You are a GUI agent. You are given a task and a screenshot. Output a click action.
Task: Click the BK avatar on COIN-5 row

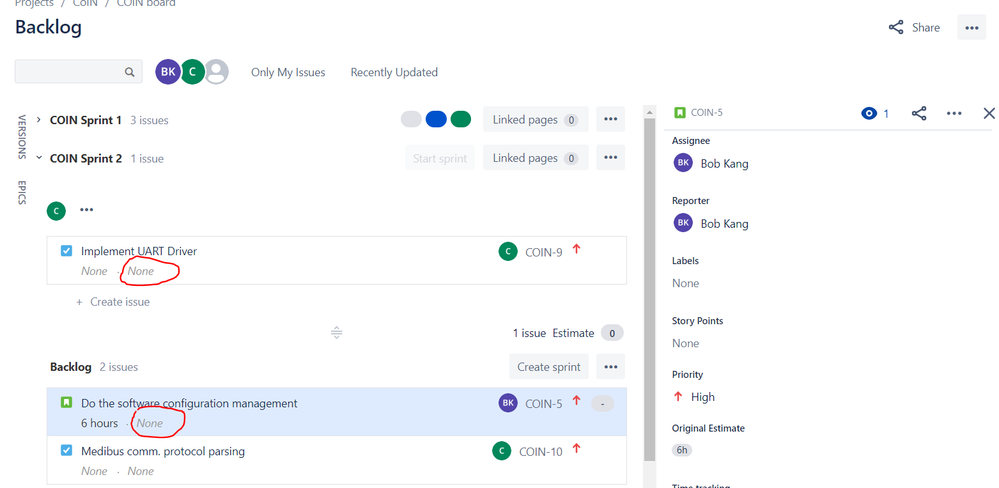click(x=508, y=403)
